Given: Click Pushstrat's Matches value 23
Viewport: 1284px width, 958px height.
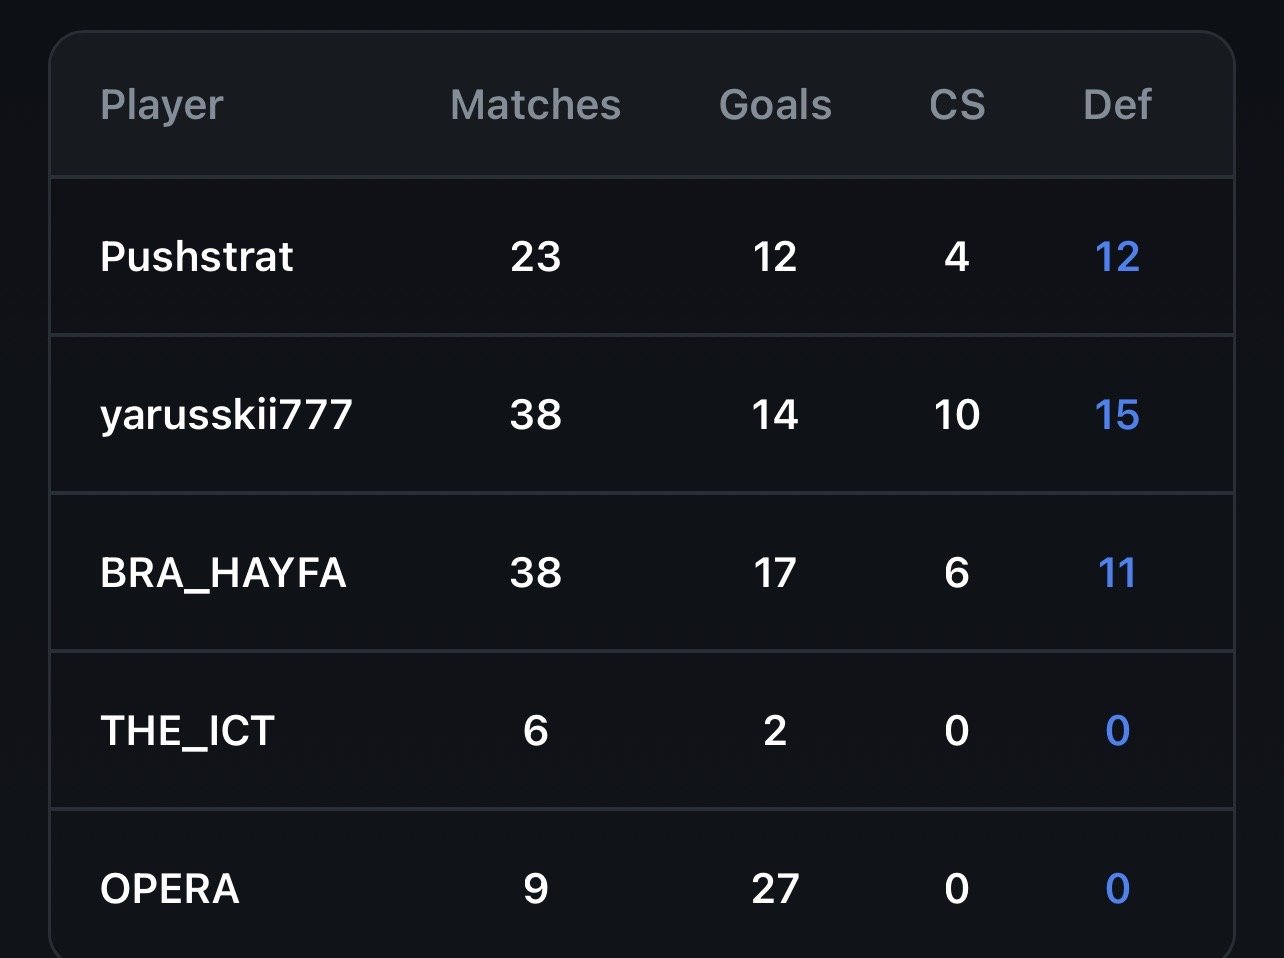Looking at the screenshot, I should click(535, 257).
